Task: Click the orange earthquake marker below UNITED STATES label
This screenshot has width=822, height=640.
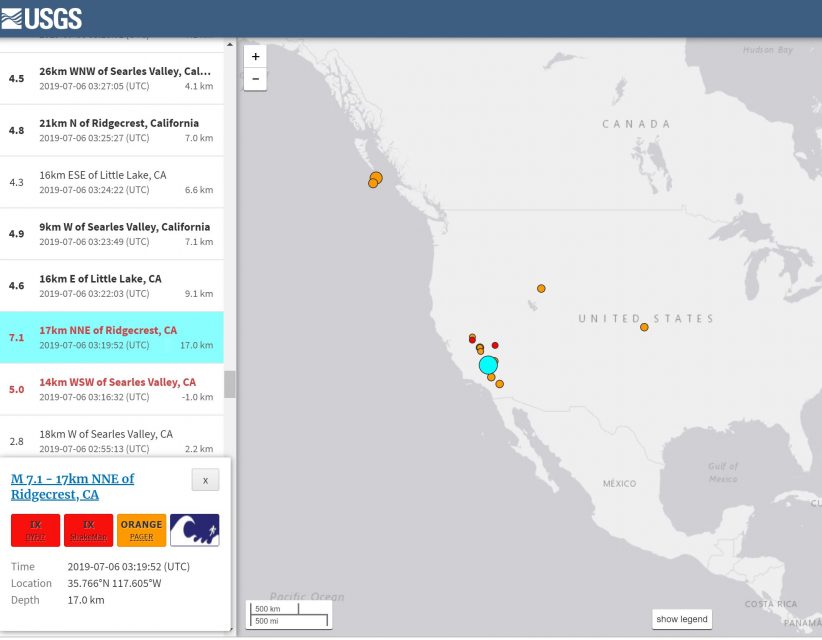Action: pyautogui.click(x=644, y=327)
